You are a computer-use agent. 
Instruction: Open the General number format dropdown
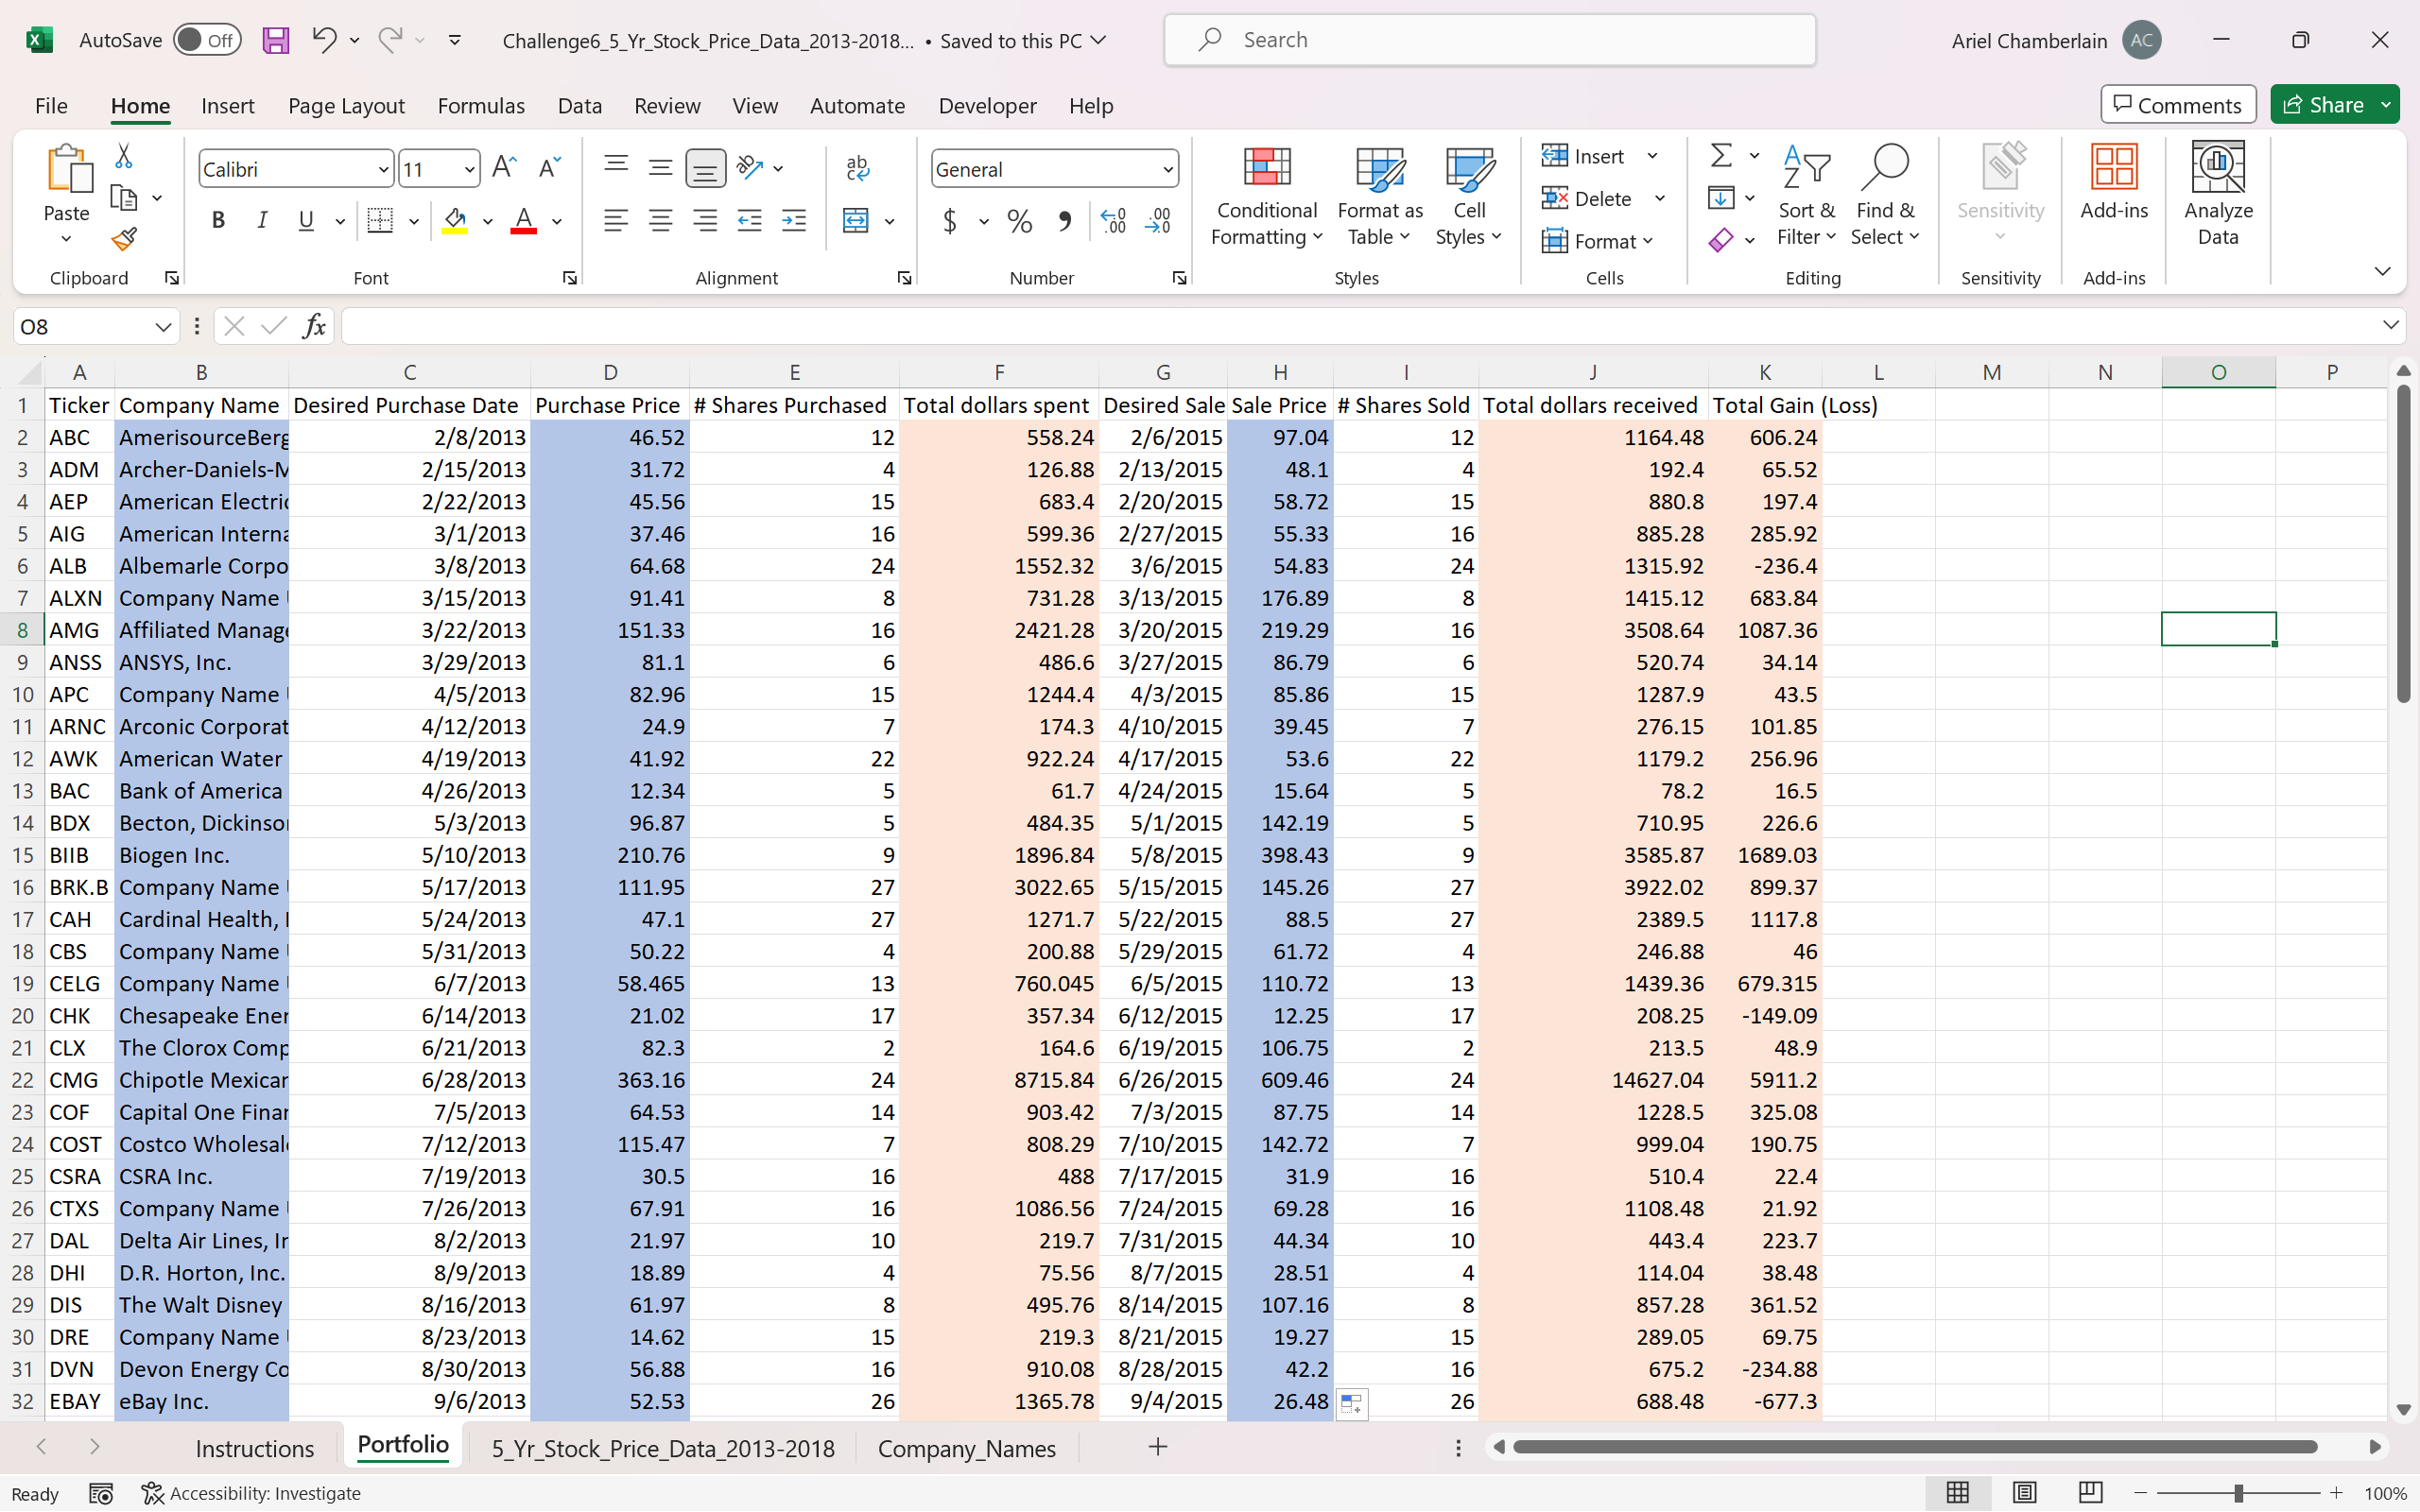click(x=1167, y=169)
